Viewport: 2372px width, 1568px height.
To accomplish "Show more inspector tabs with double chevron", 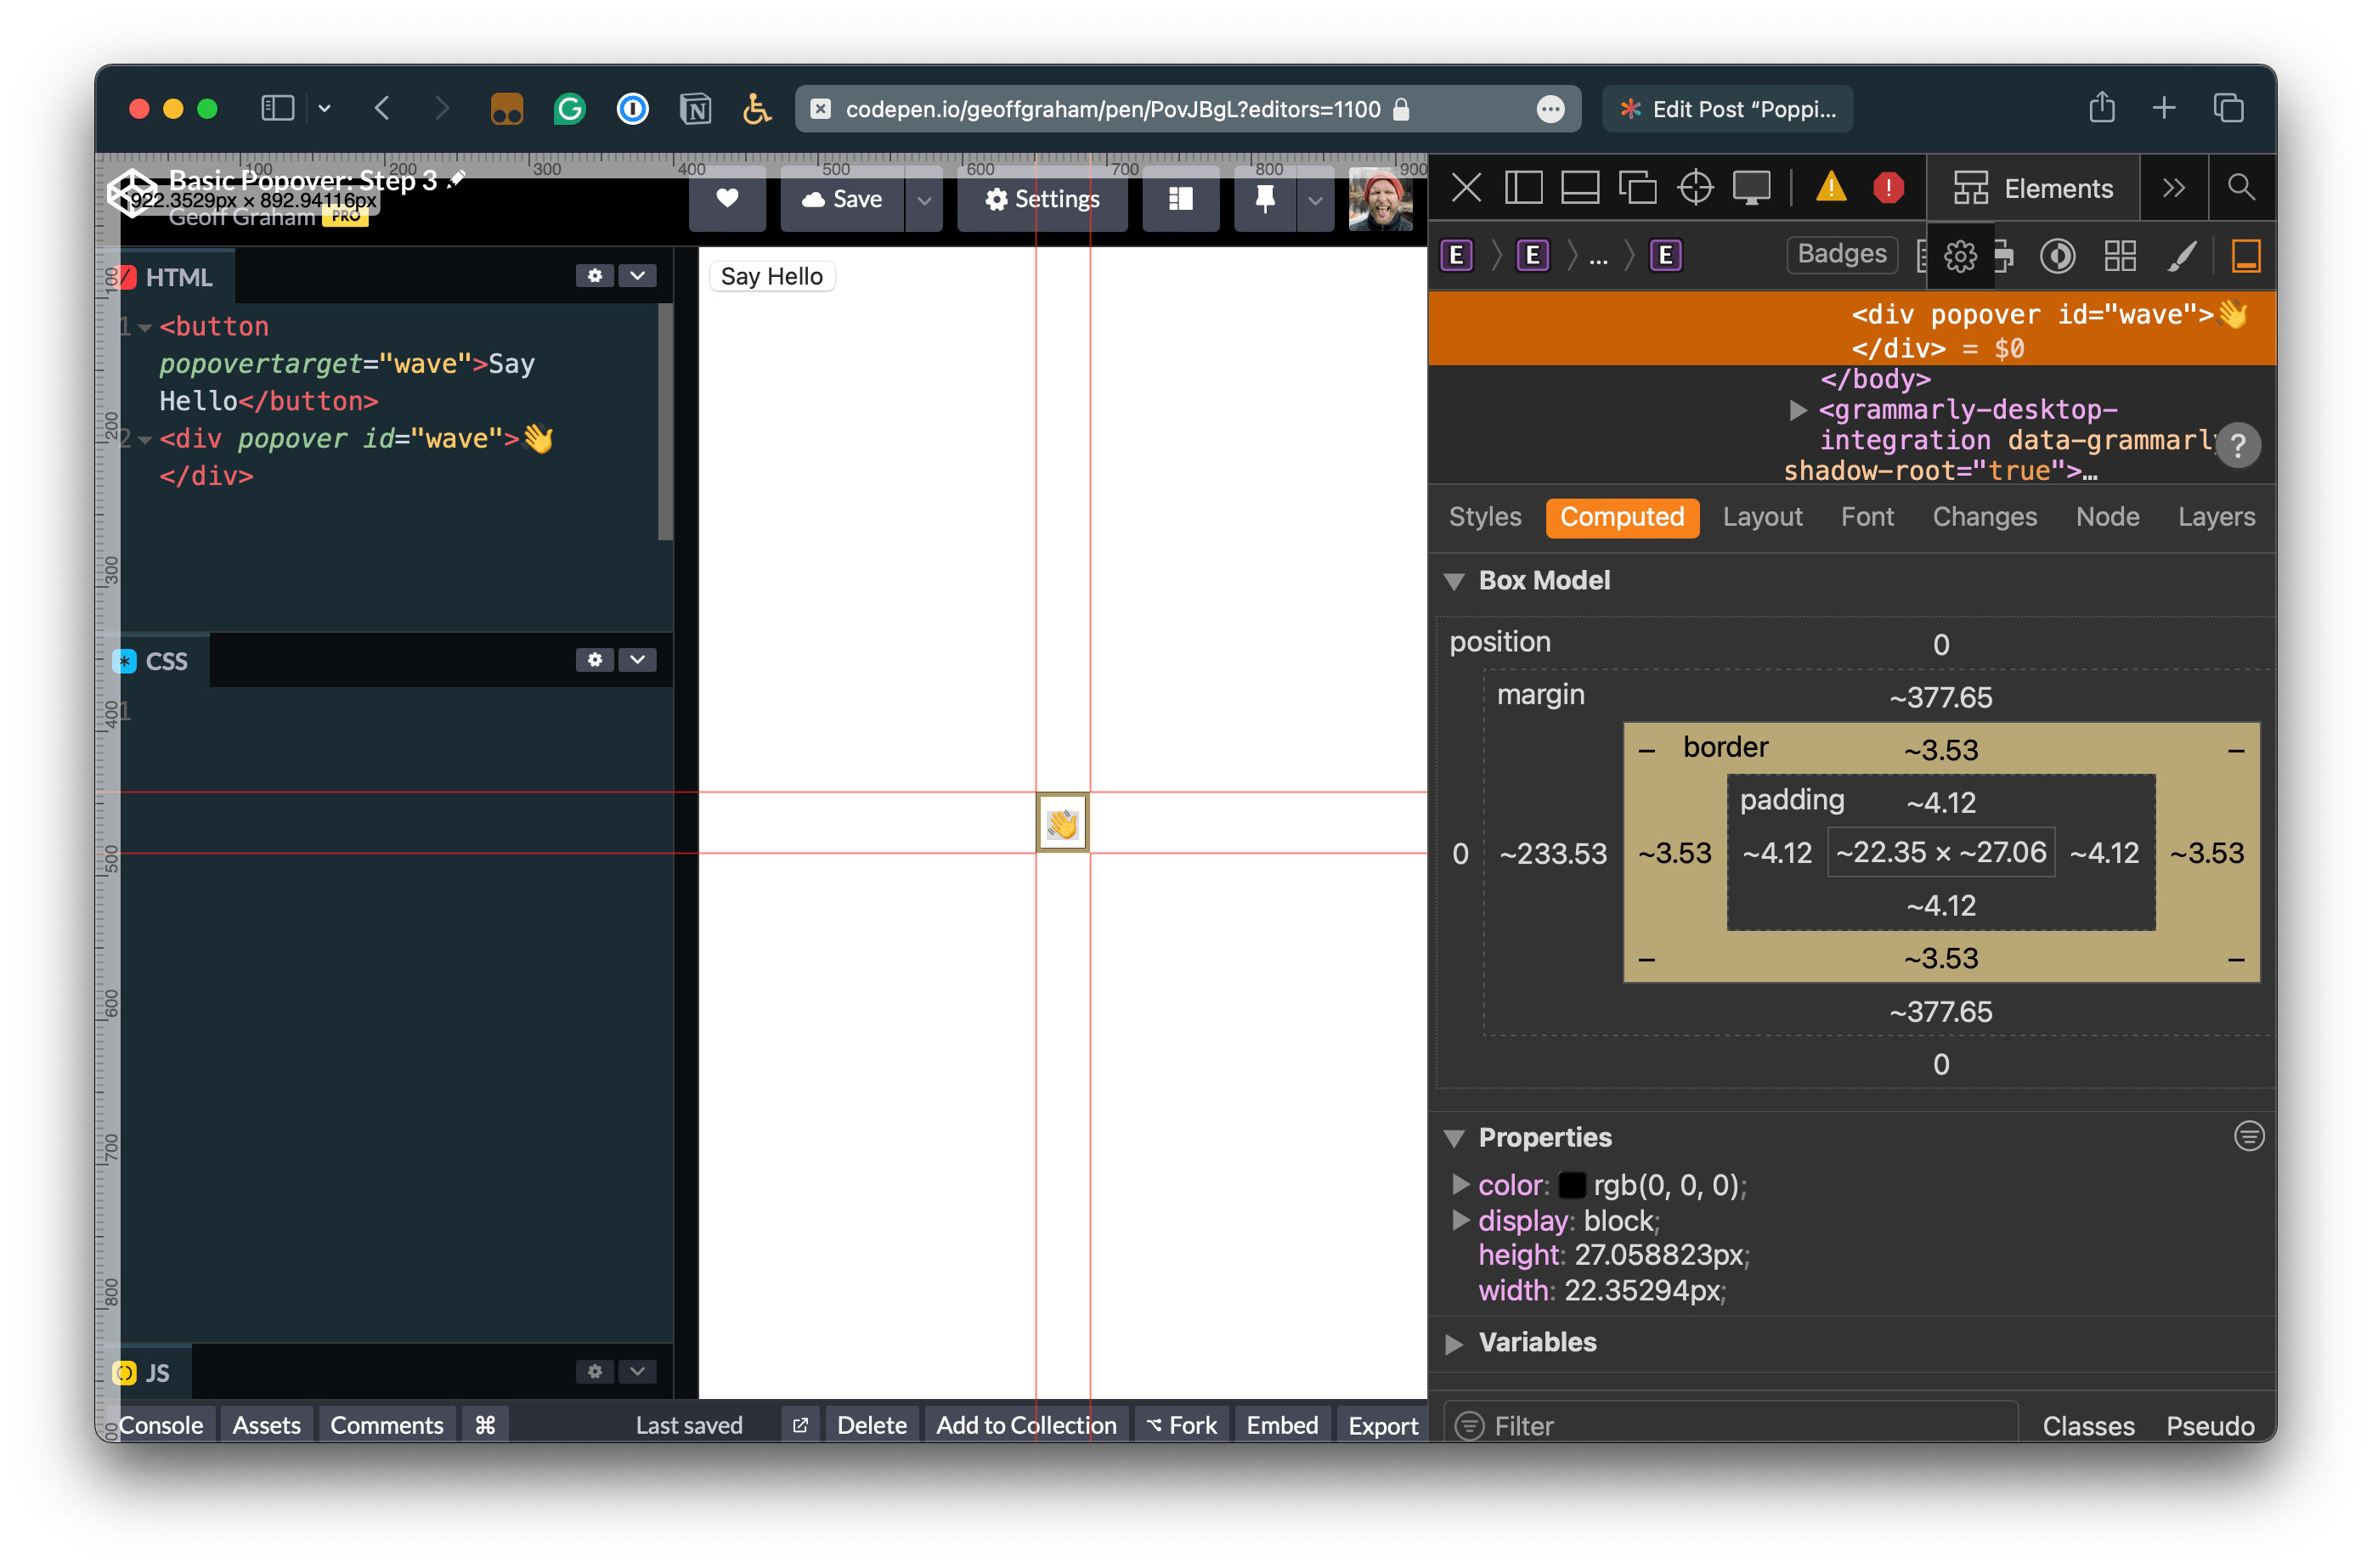I will 2172,188.
